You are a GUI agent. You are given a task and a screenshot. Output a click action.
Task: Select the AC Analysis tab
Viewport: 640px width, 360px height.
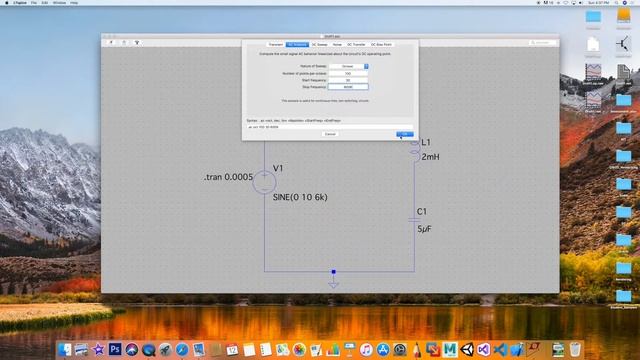[297, 44]
